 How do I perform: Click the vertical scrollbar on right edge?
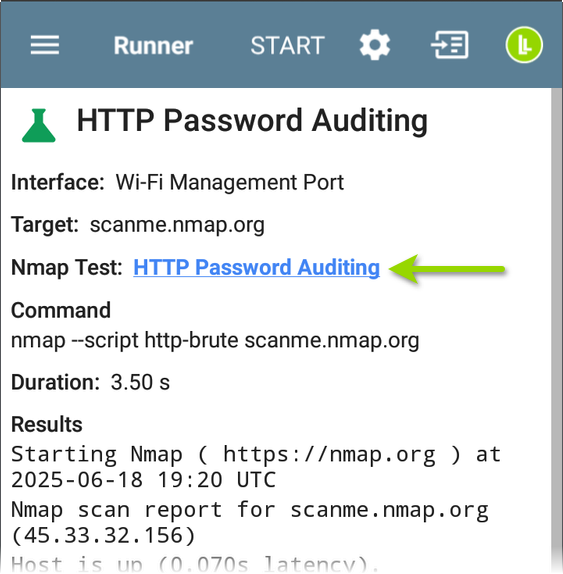557,329
